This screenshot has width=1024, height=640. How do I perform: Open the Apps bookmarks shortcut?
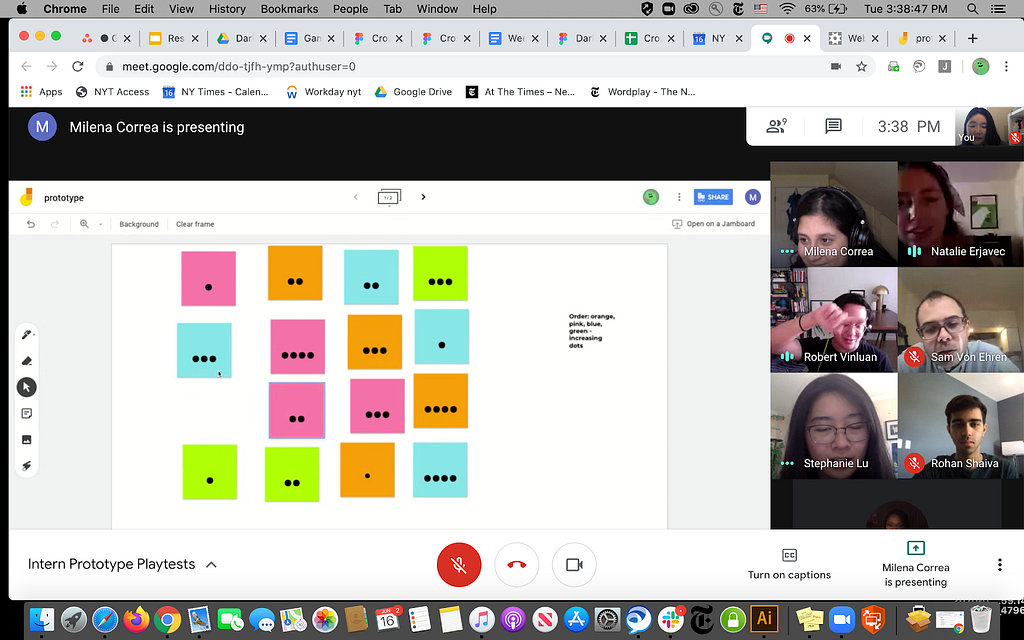(41, 91)
